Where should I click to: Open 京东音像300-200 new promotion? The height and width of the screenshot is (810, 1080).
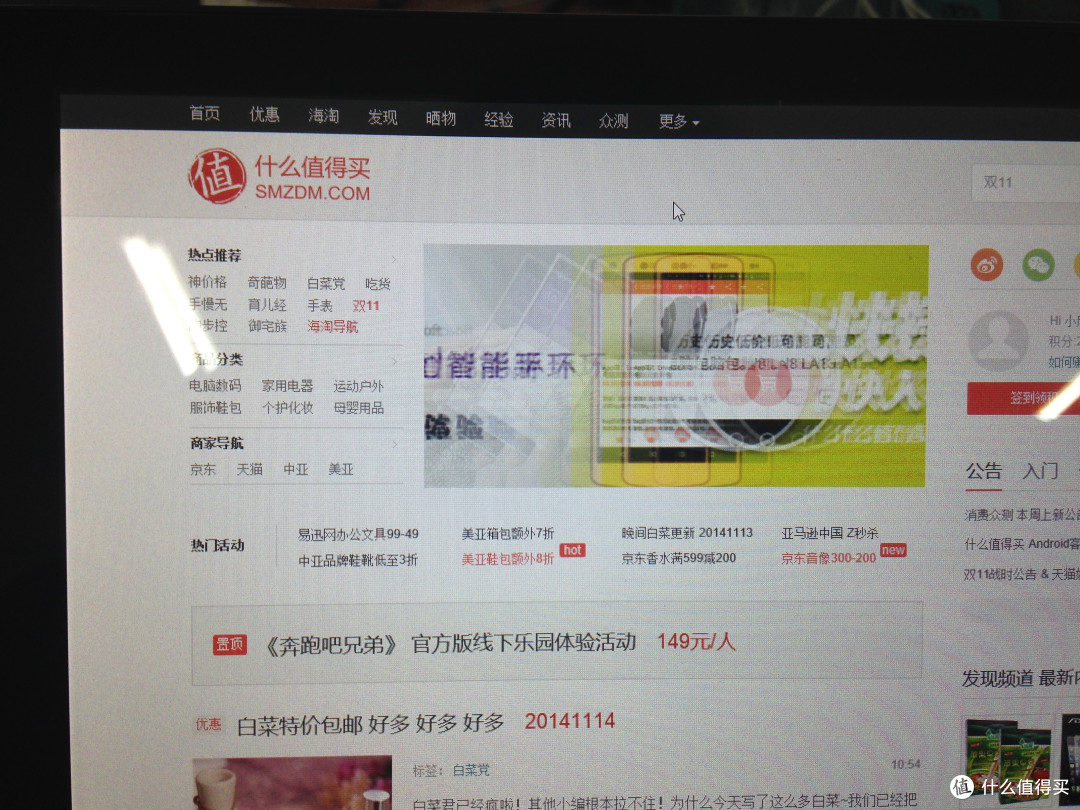pos(829,558)
